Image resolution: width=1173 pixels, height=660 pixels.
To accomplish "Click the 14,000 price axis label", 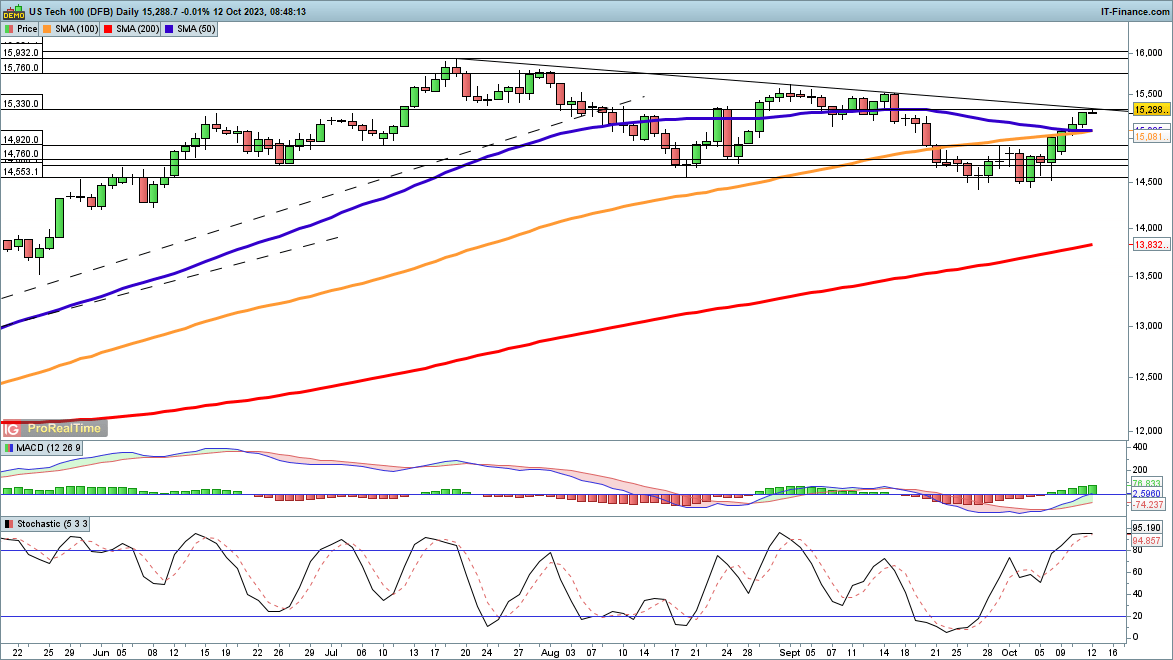I will pyautogui.click(x=1148, y=227).
